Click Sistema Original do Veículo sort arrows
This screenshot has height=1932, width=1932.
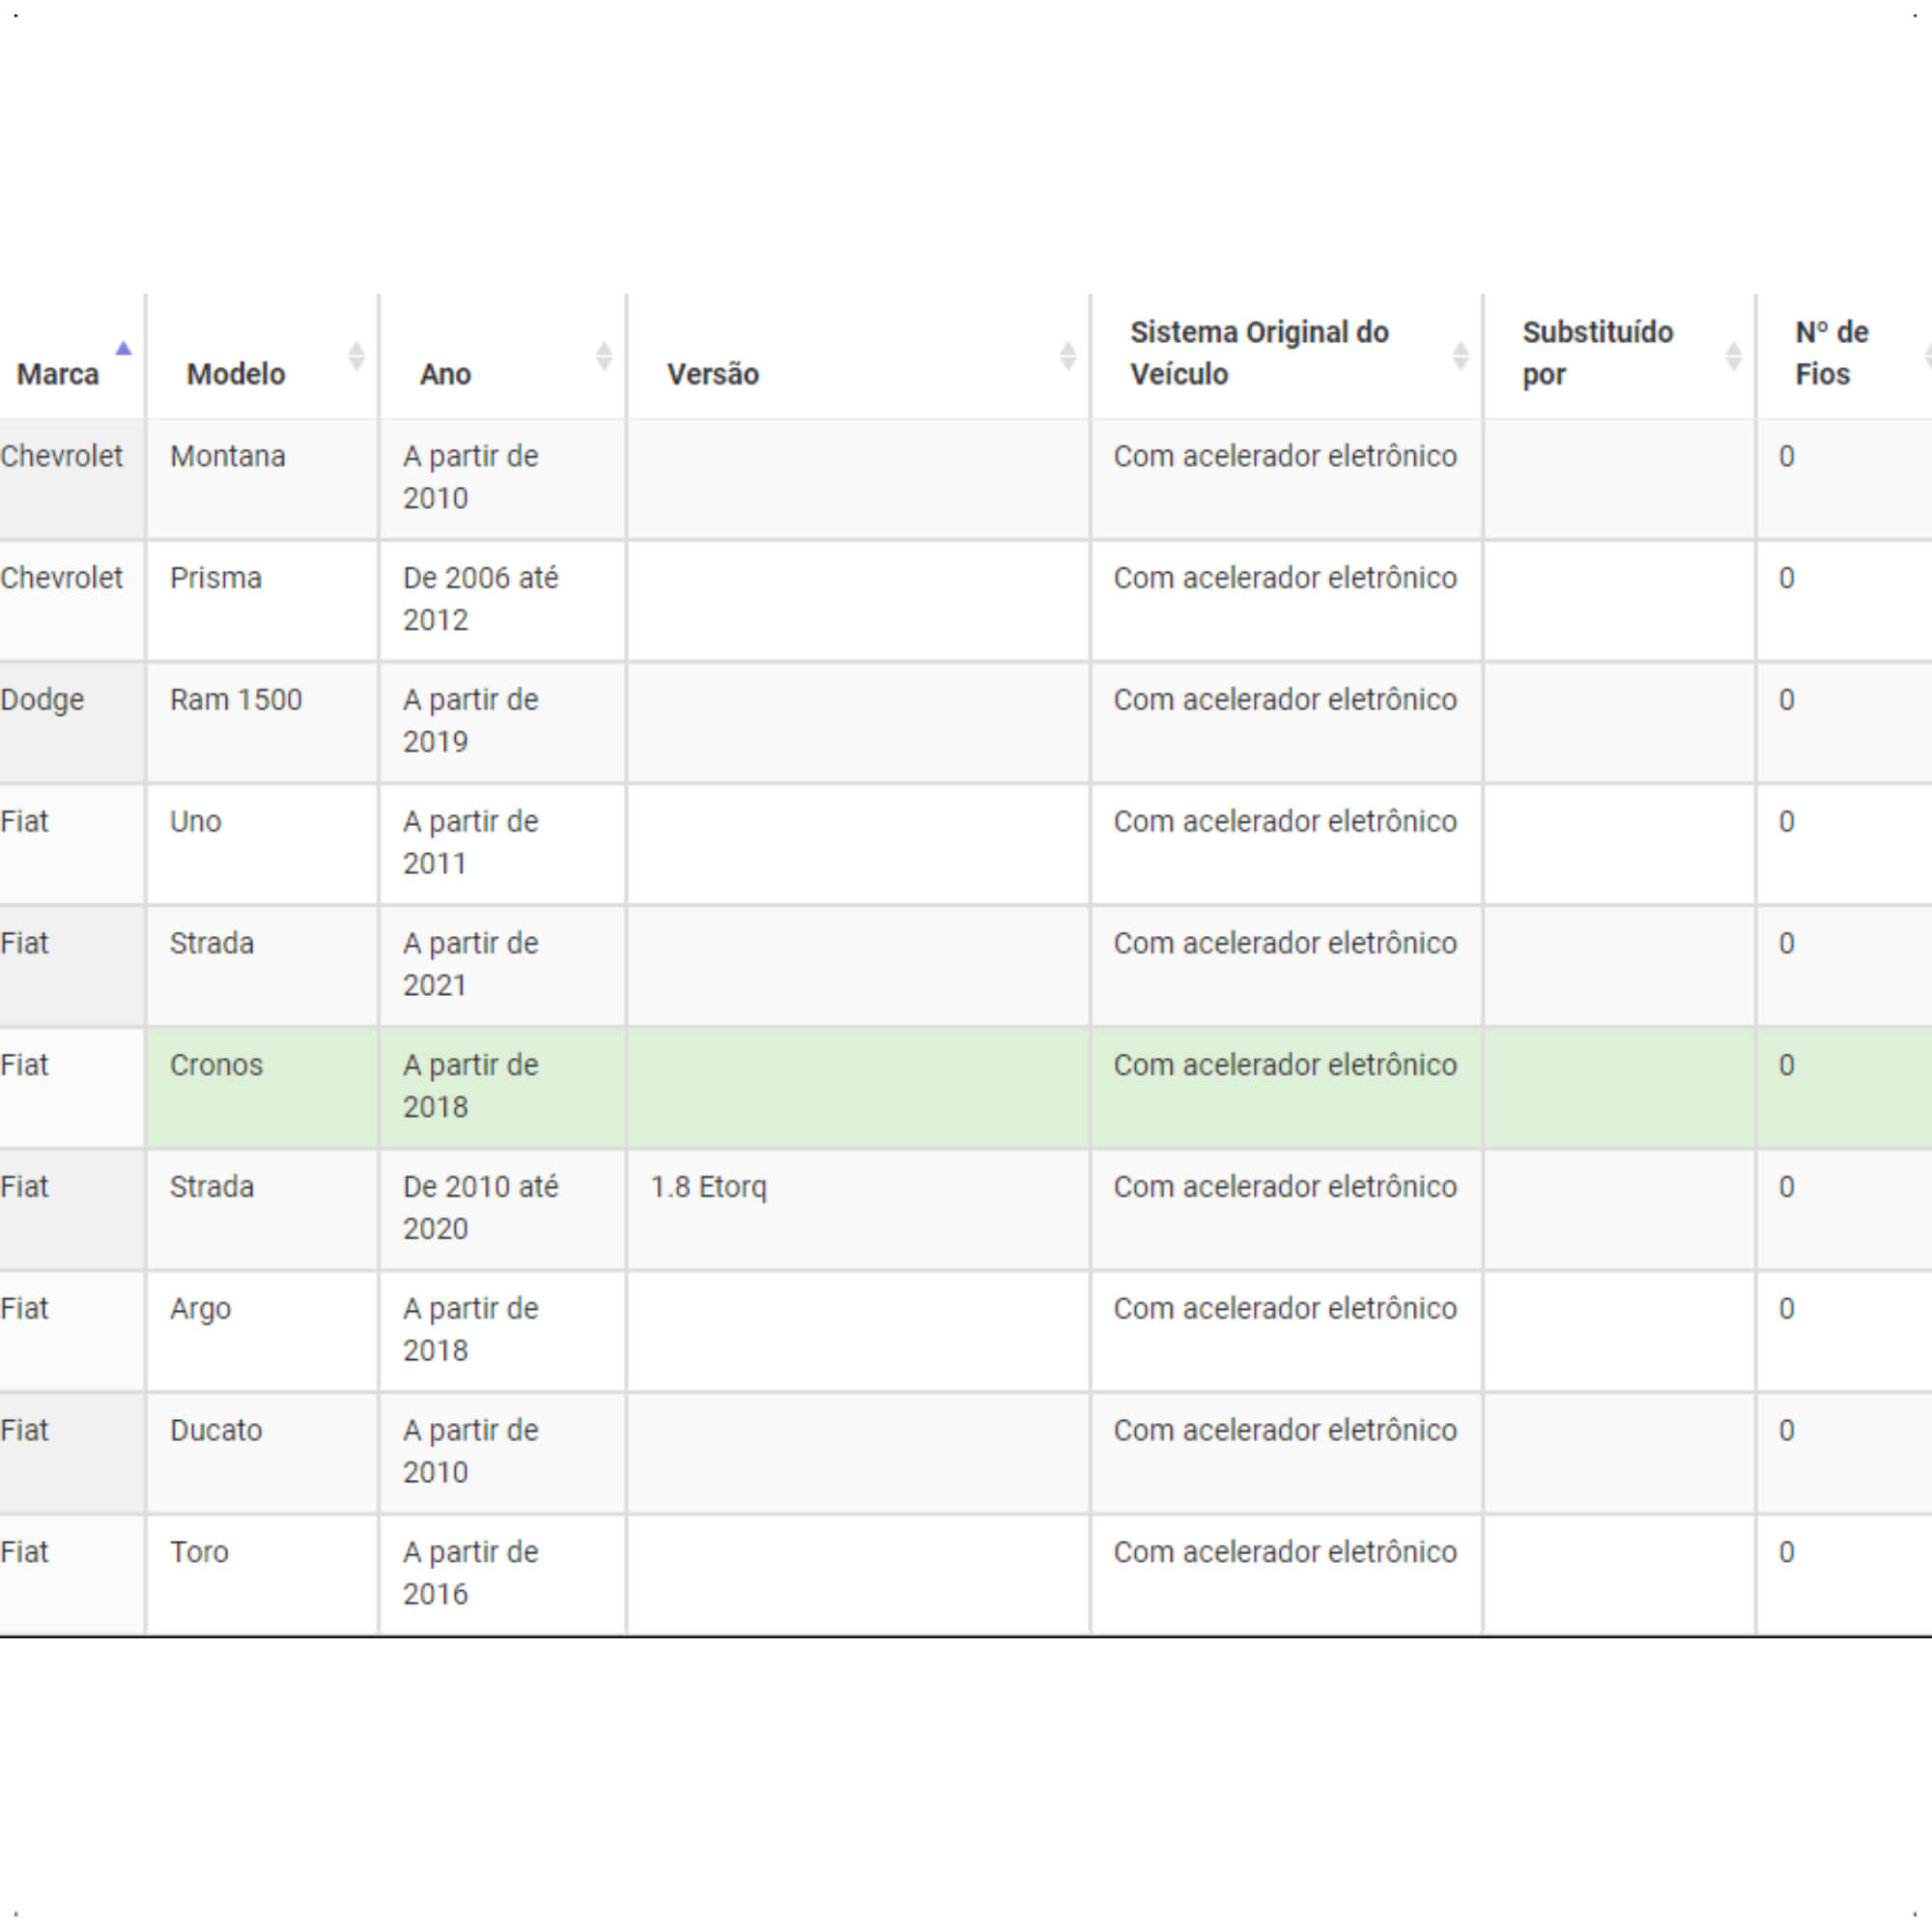[x=1460, y=356]
